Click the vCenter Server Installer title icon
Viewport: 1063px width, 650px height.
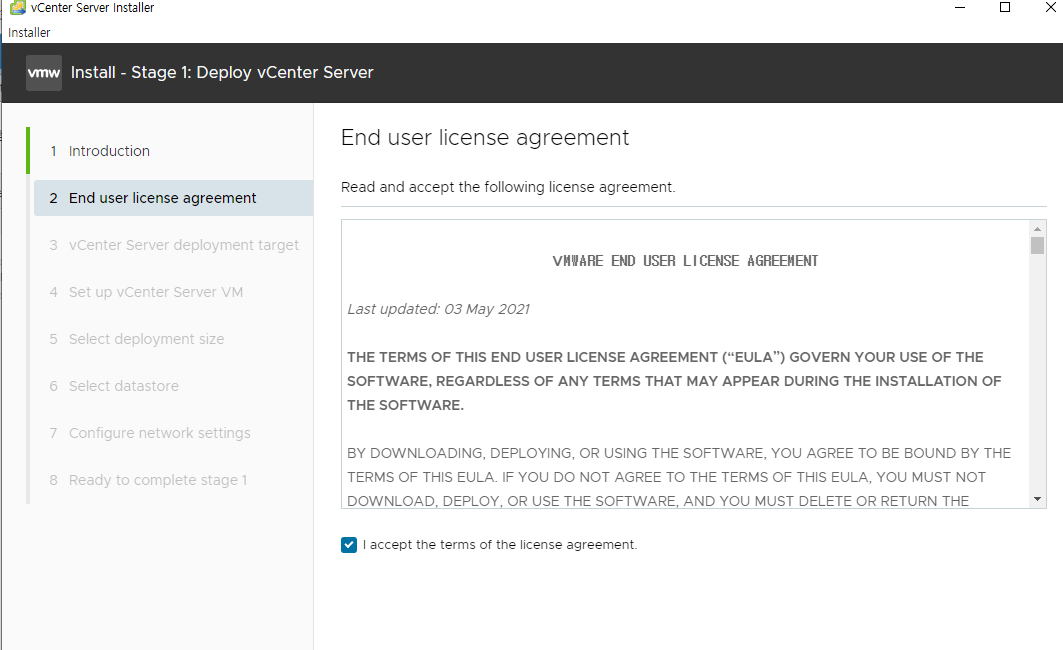pos(18,7)
